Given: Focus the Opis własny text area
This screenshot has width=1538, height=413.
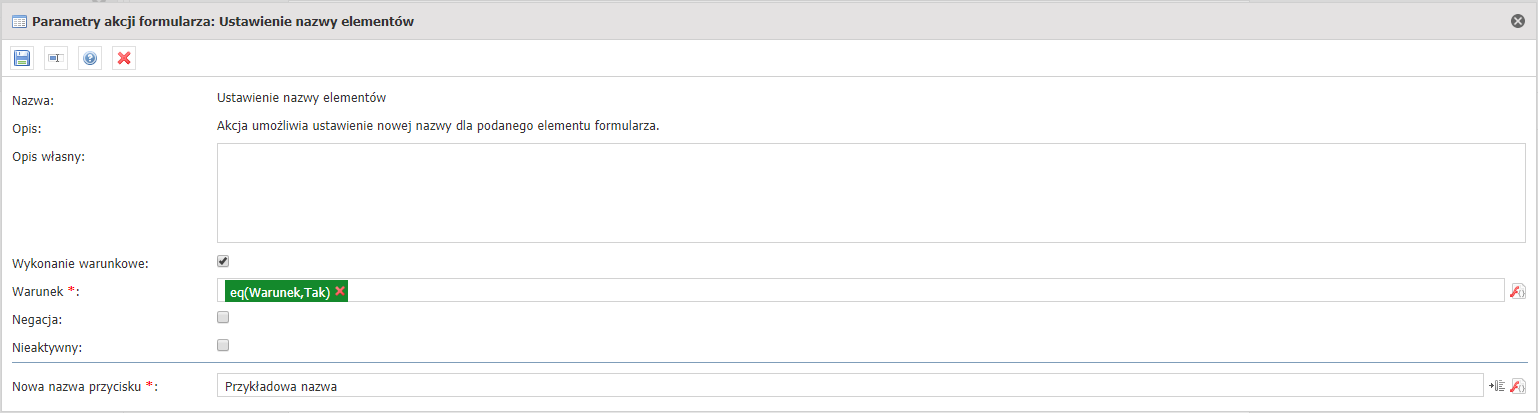Looking at the screenshot, I should point(871,193).
